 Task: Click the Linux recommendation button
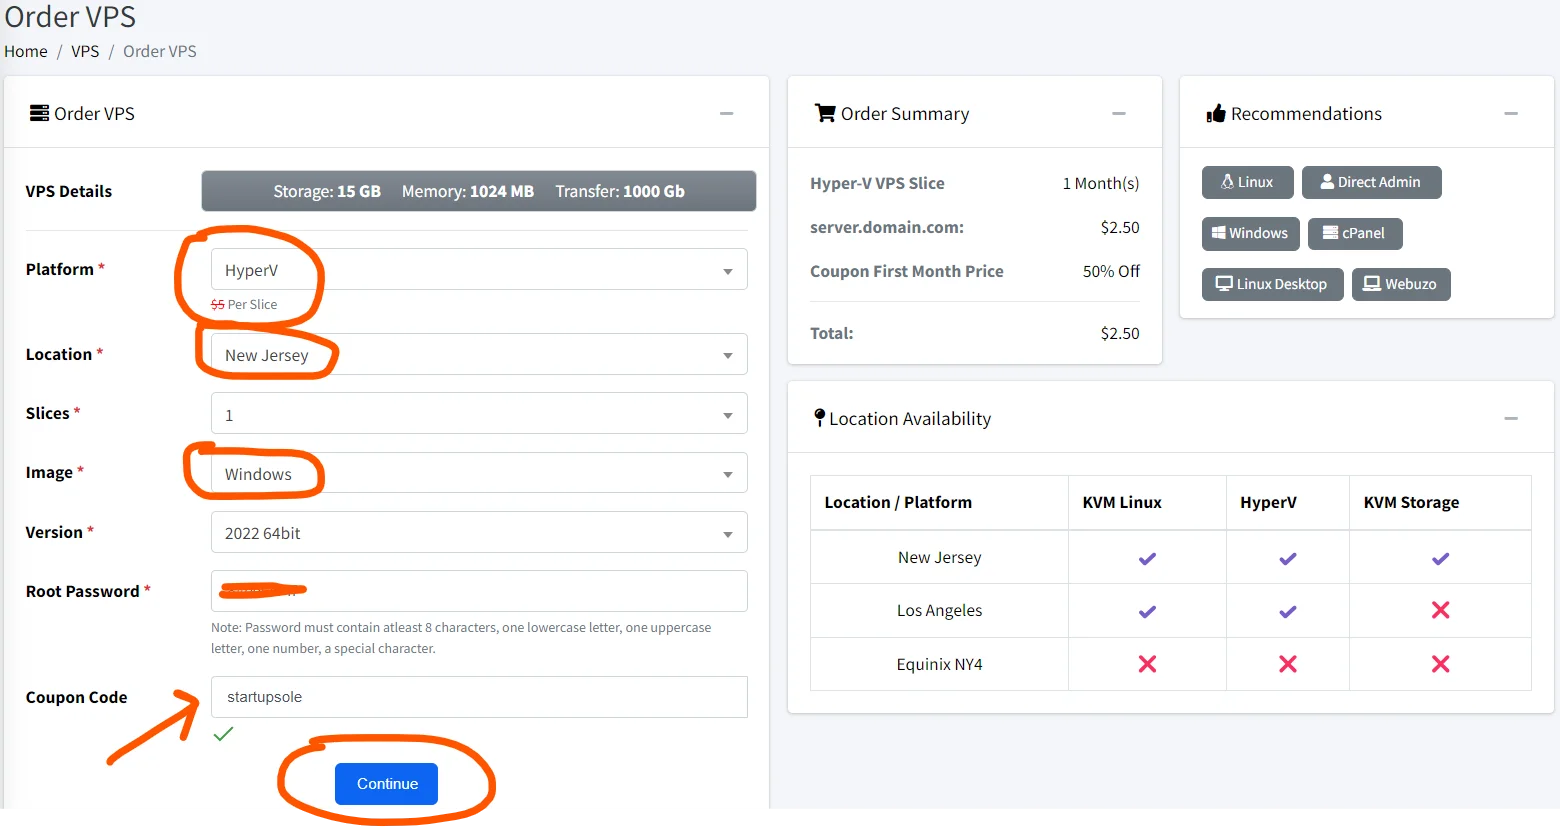pyautogui.click(x=1247, y=182)
